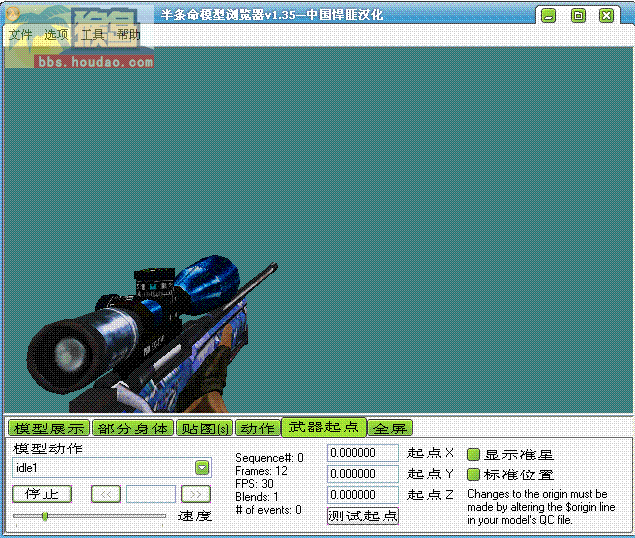Step to next frame with >> button
Screen dimensions: 635x538
pos(196,494)
